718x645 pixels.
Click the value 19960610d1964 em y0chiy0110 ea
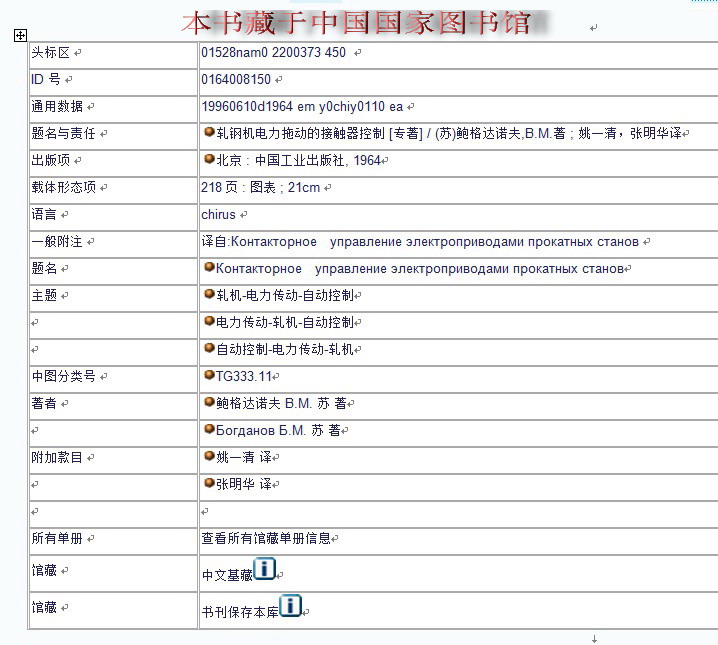click(302, 107)
